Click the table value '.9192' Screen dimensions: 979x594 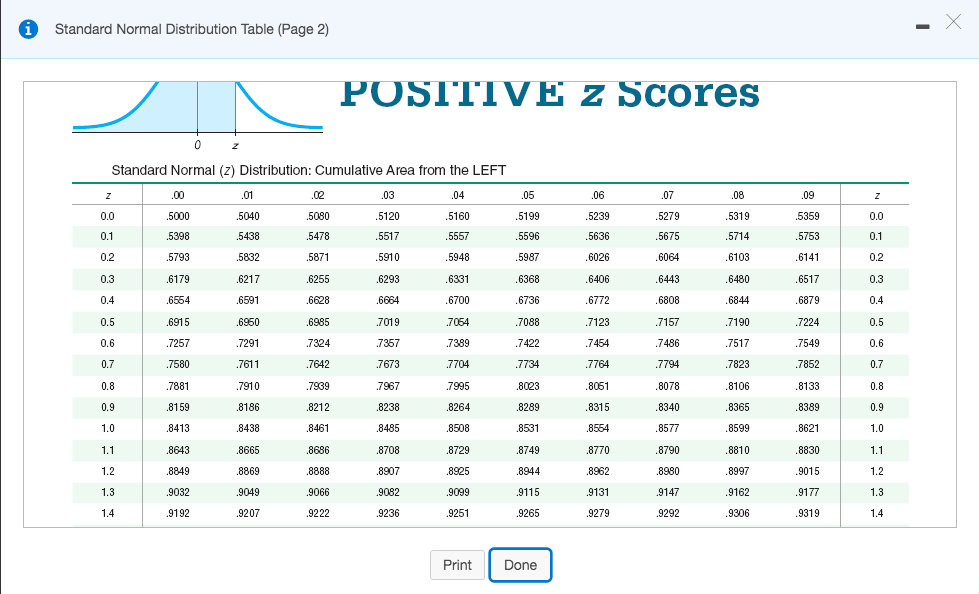pyautogui.click(x=178, y=513)
